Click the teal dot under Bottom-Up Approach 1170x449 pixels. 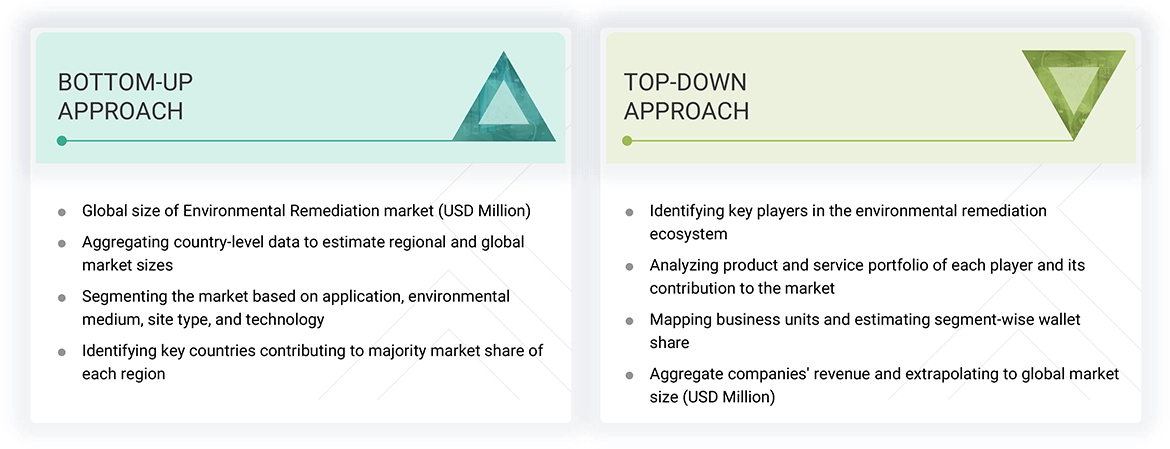(x=62, y=141)
